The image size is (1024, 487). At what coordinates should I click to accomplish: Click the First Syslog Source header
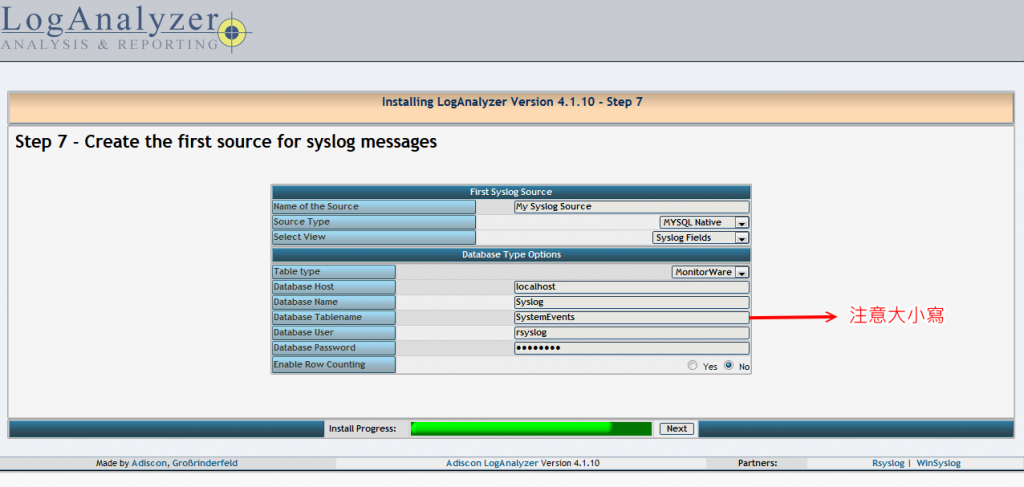[511, 192]
